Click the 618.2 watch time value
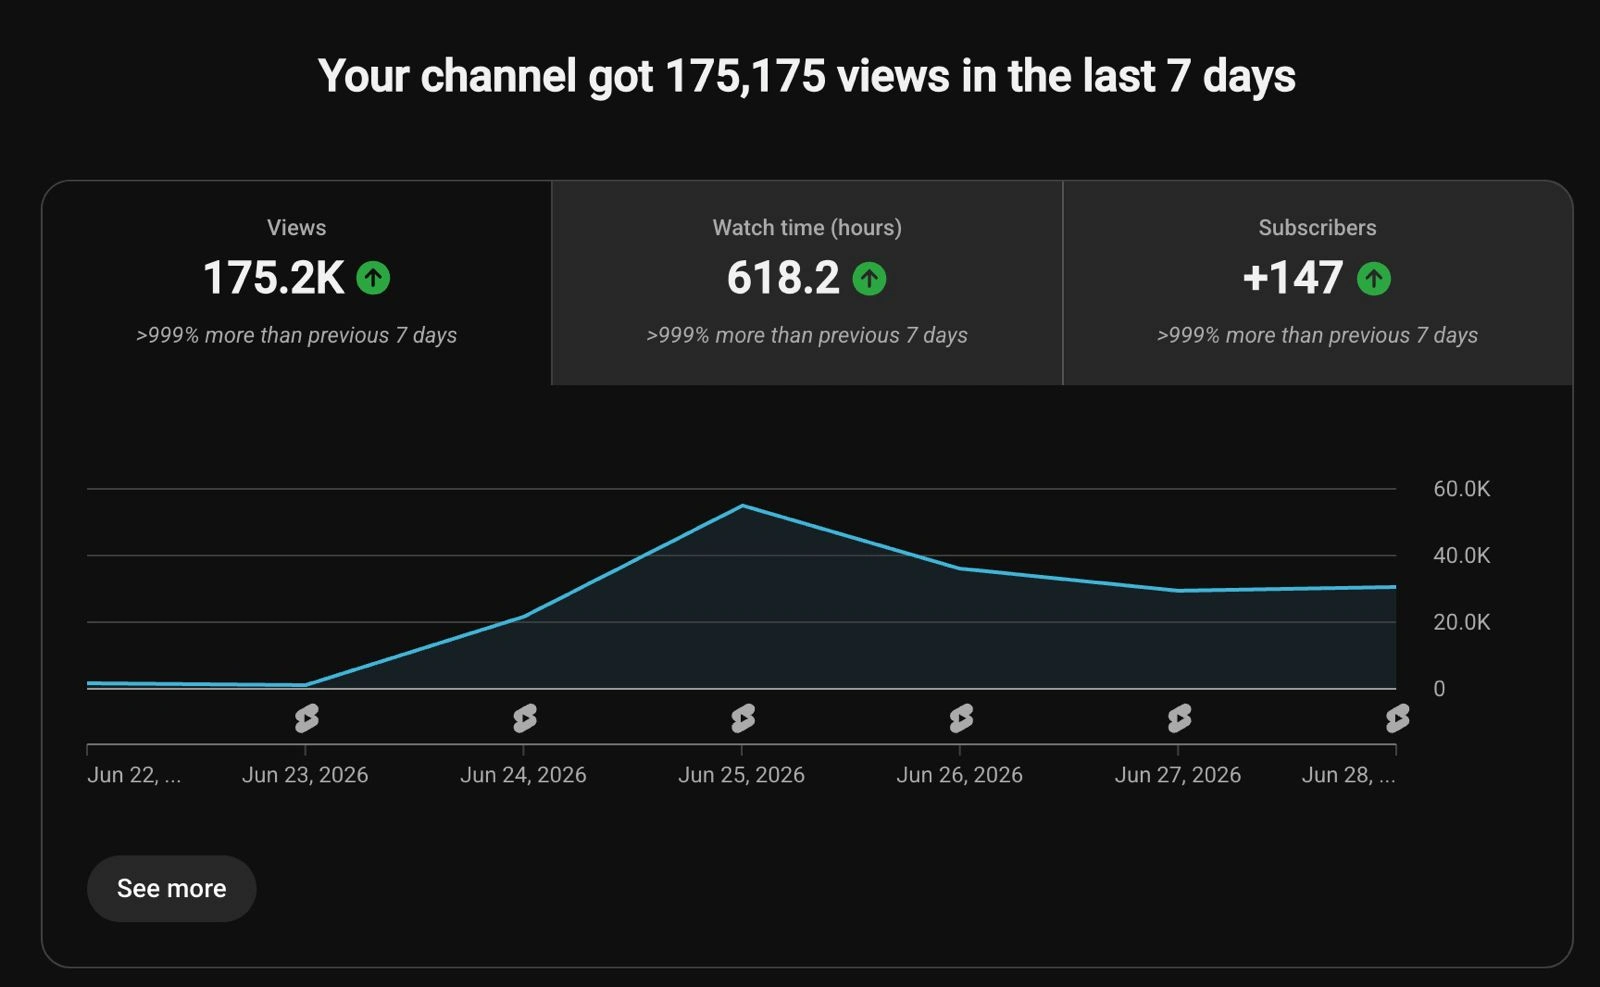 point(783,278)
